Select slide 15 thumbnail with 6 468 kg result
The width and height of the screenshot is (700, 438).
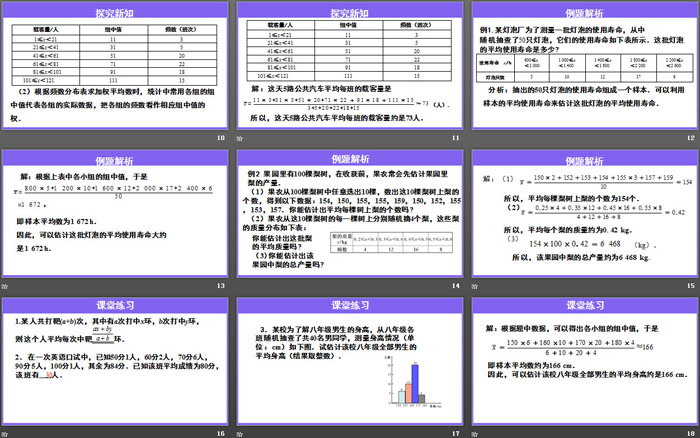(x=585, y=214)
